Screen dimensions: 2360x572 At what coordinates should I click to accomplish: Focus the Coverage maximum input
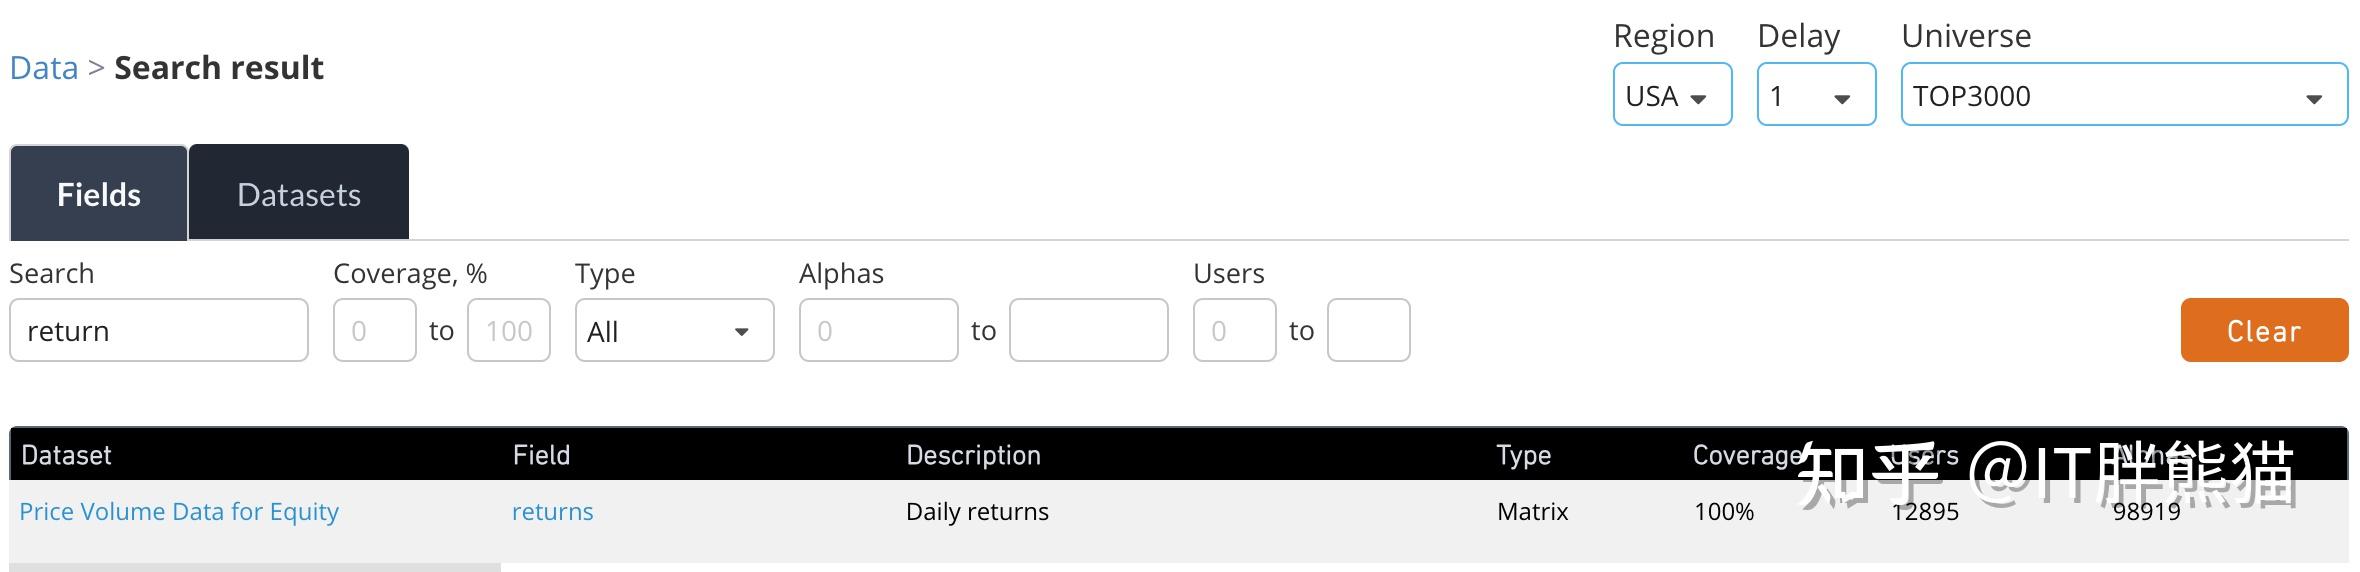[509, 331]
